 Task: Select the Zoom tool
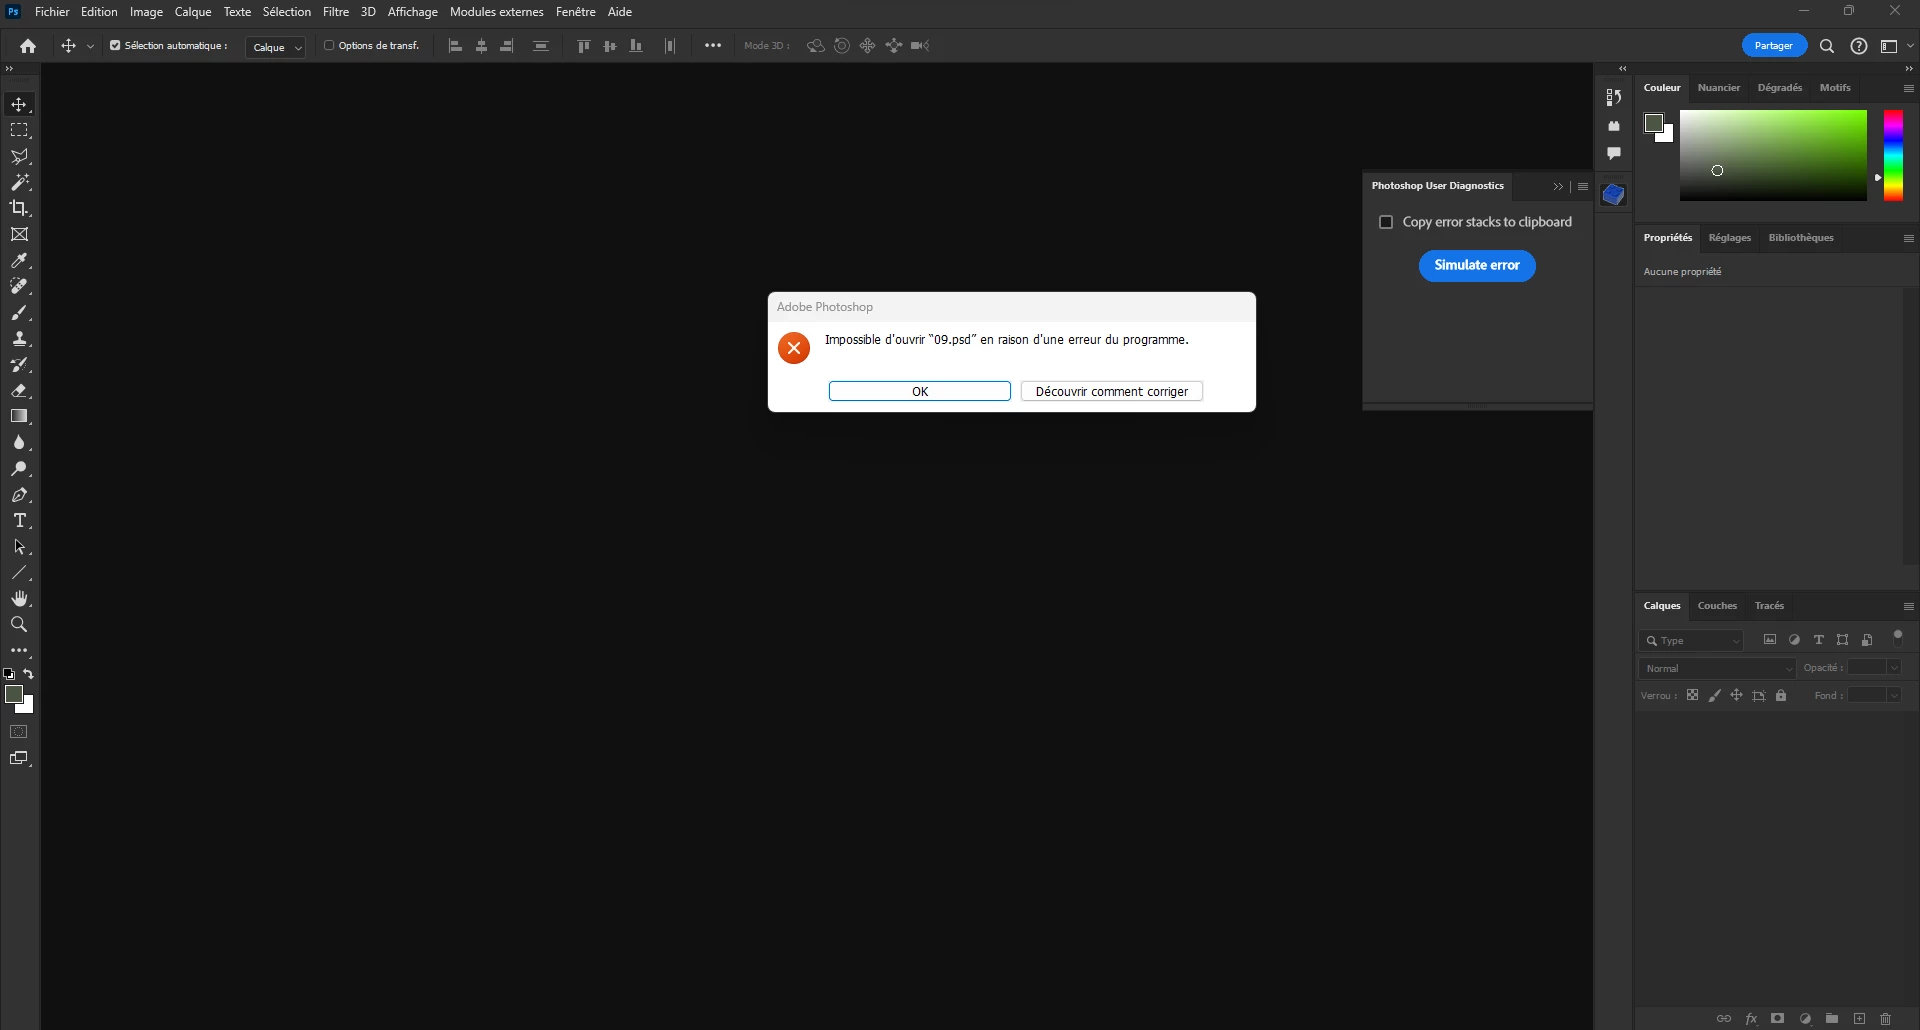tap(19, 625)
